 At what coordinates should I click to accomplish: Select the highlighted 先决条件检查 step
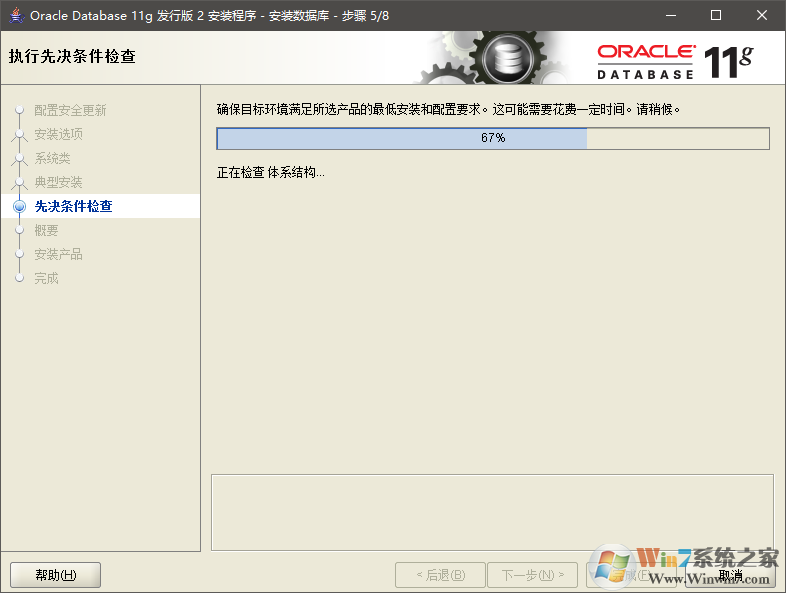101,206
